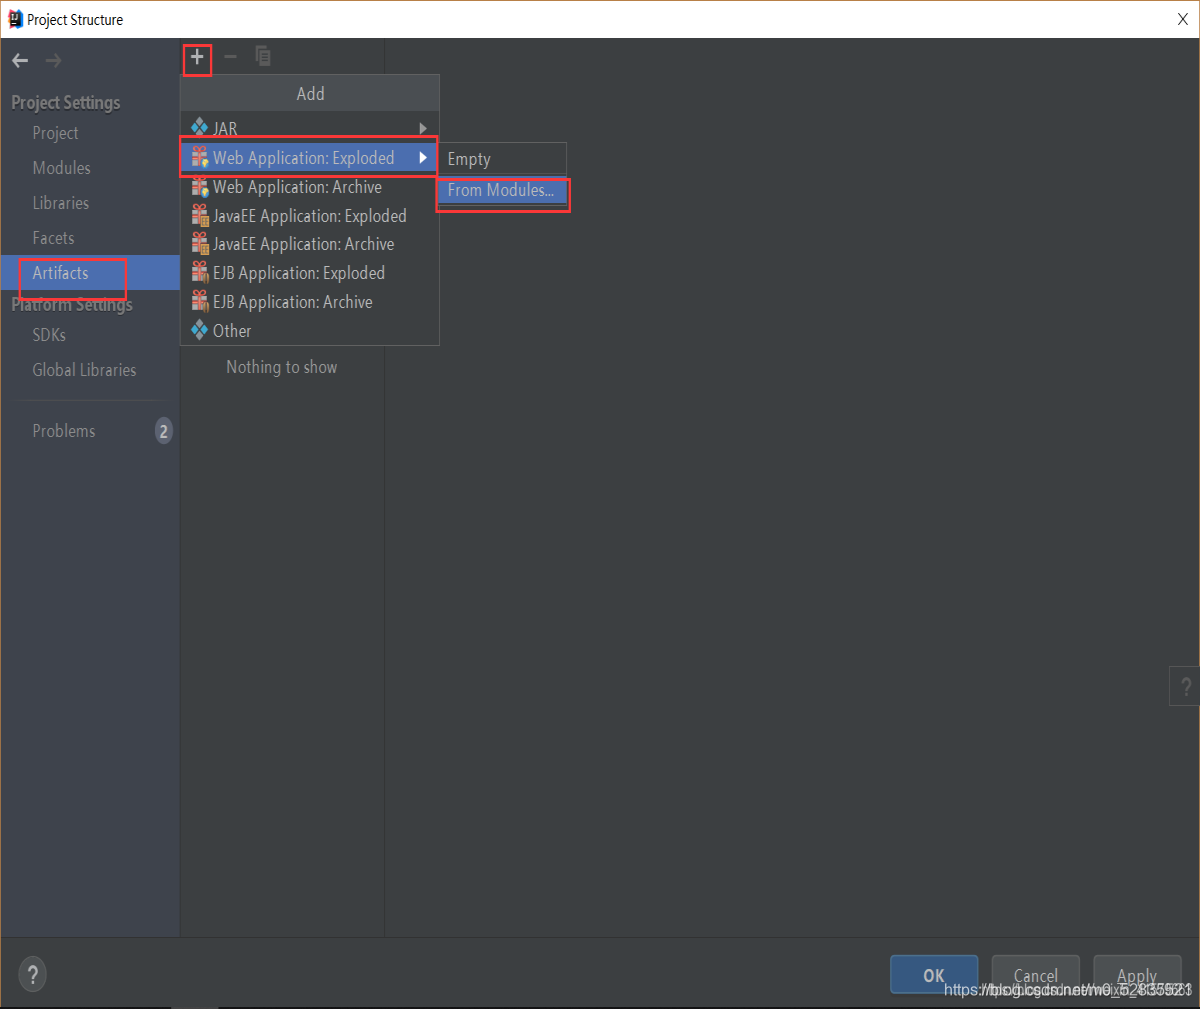Expand the Web Application: Exploded submenu arrow

pyautogui.click(x=423, y=158)
